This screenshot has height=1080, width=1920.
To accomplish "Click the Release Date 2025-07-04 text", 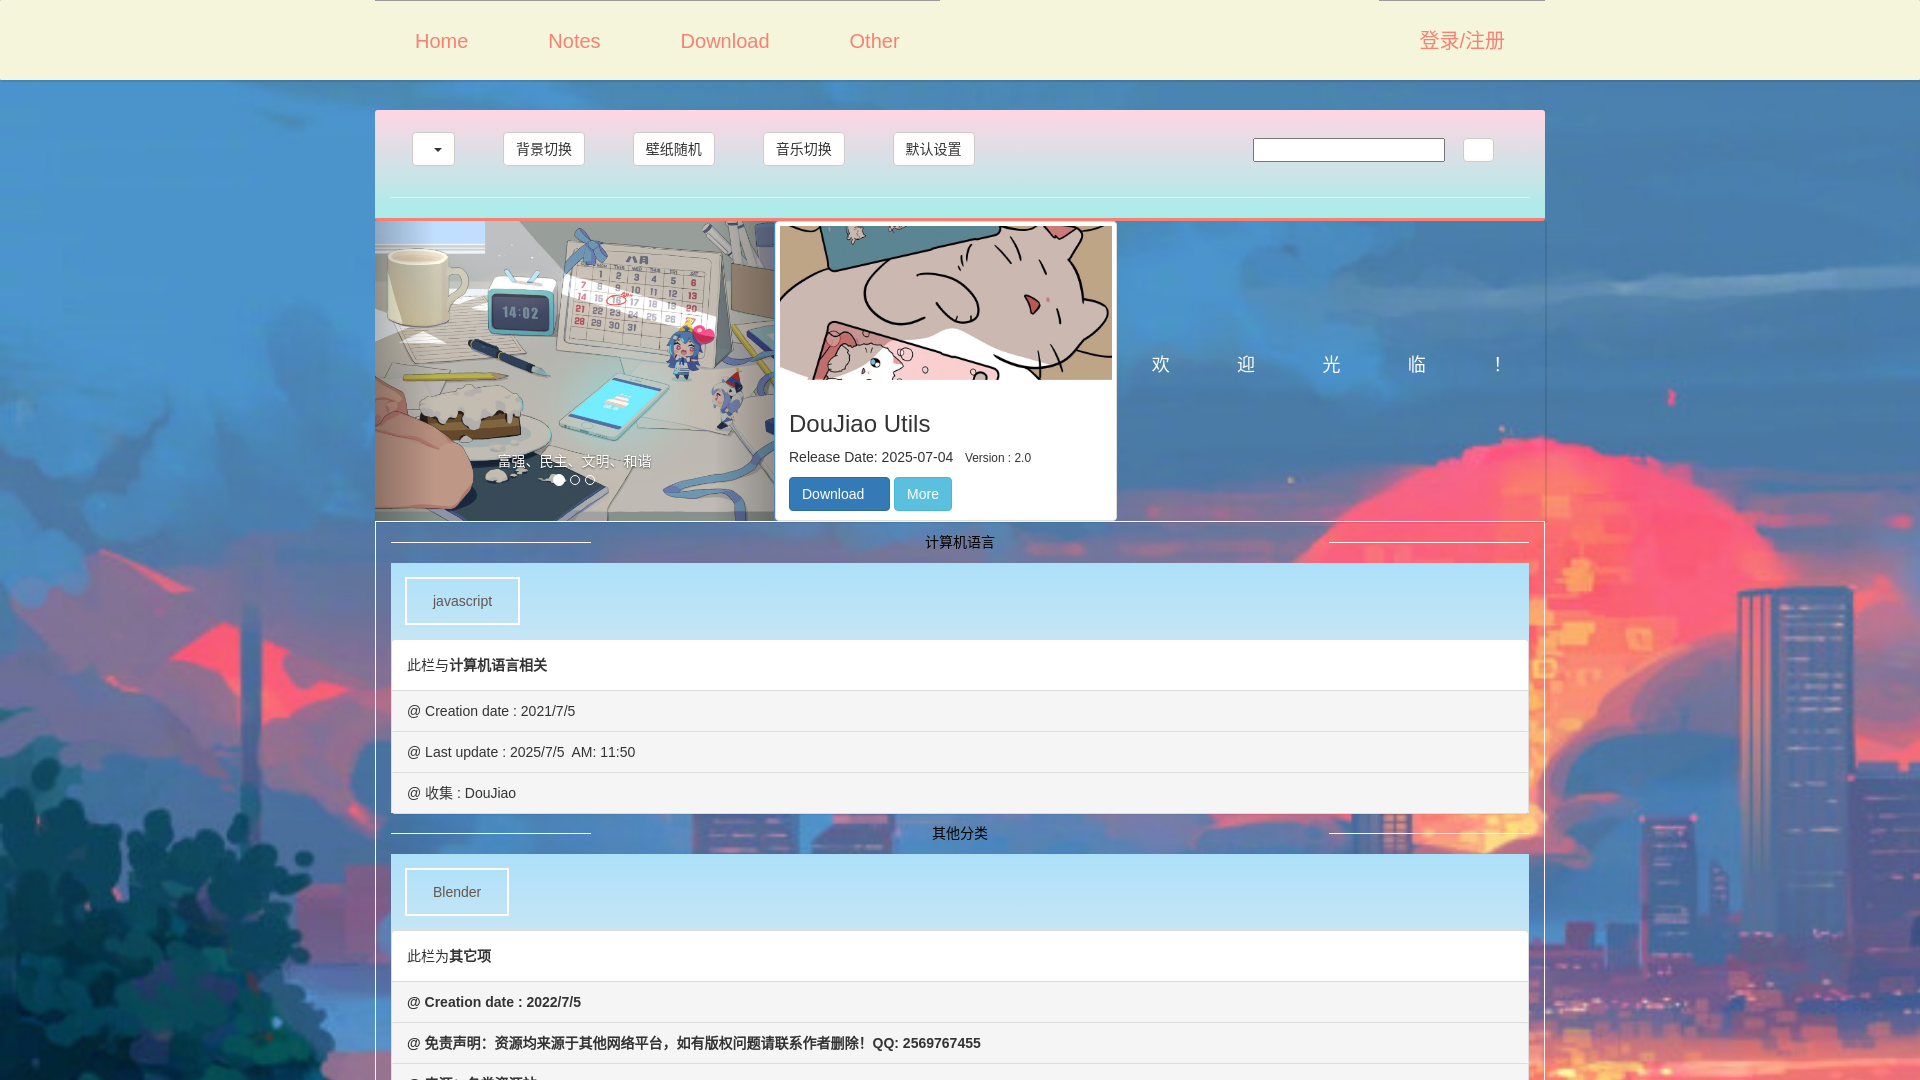I will point(871,458).
